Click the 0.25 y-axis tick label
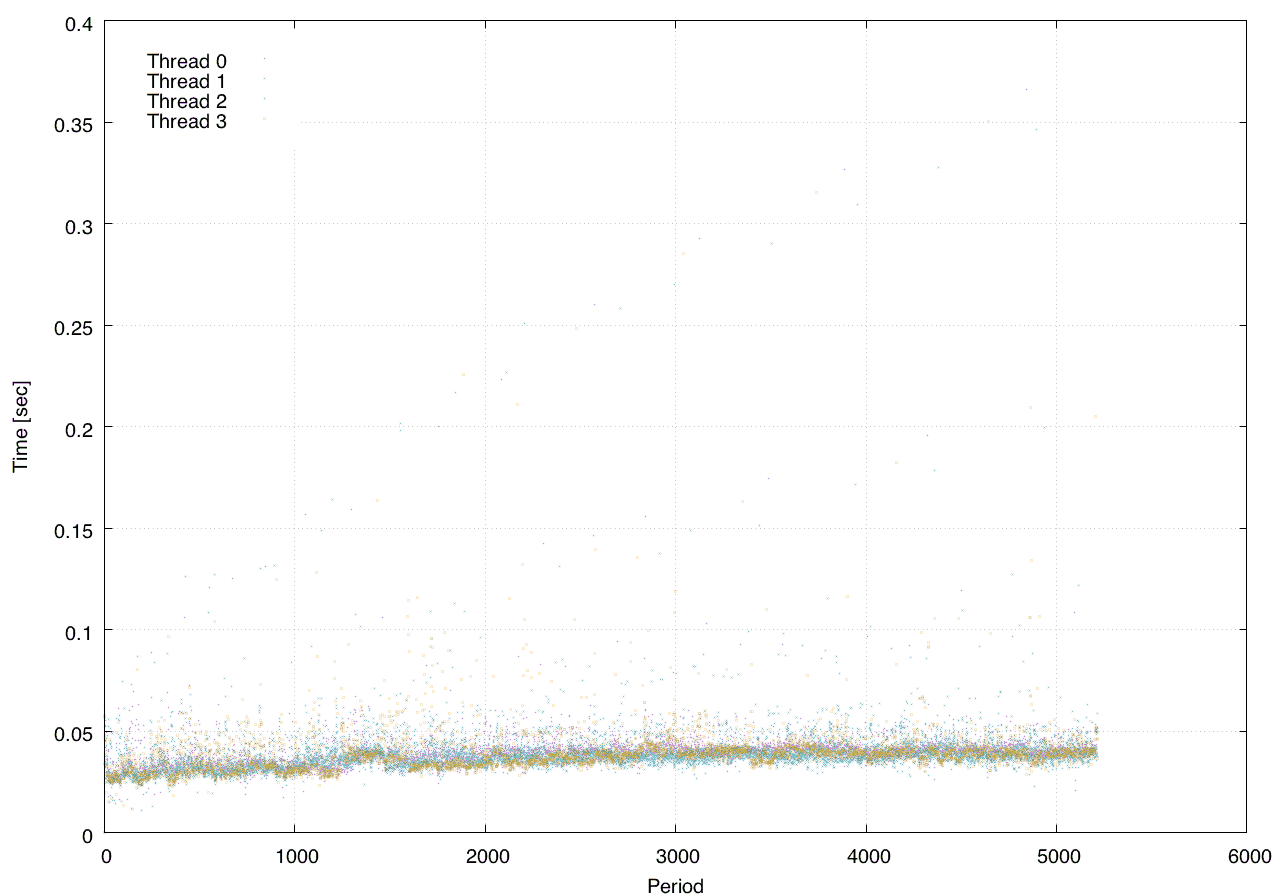 coord(73,327)
